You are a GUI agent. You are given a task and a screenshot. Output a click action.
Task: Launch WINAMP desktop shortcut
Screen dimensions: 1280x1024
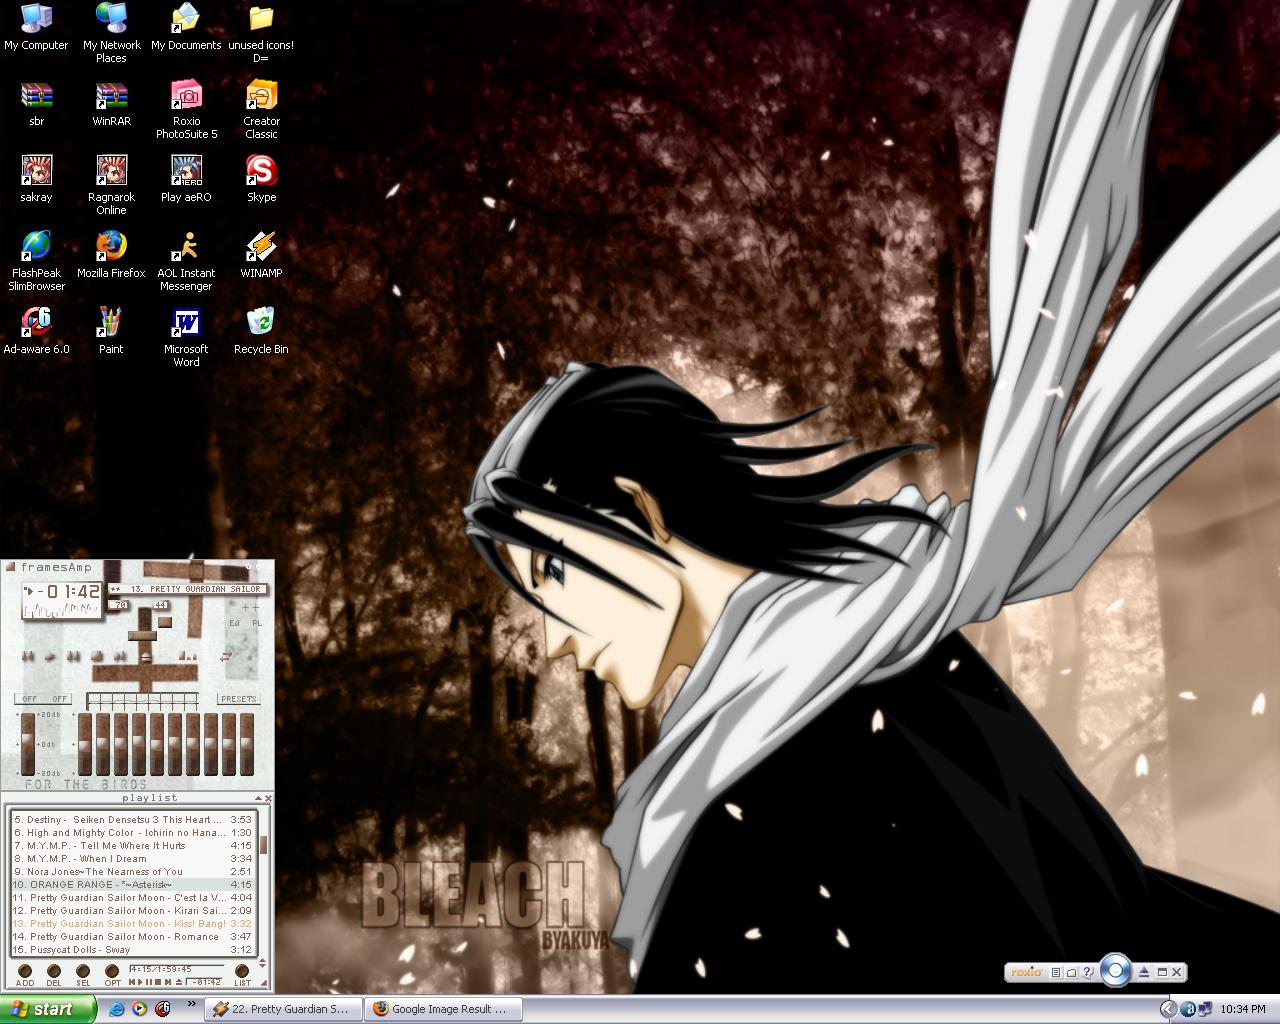point(261,255)
